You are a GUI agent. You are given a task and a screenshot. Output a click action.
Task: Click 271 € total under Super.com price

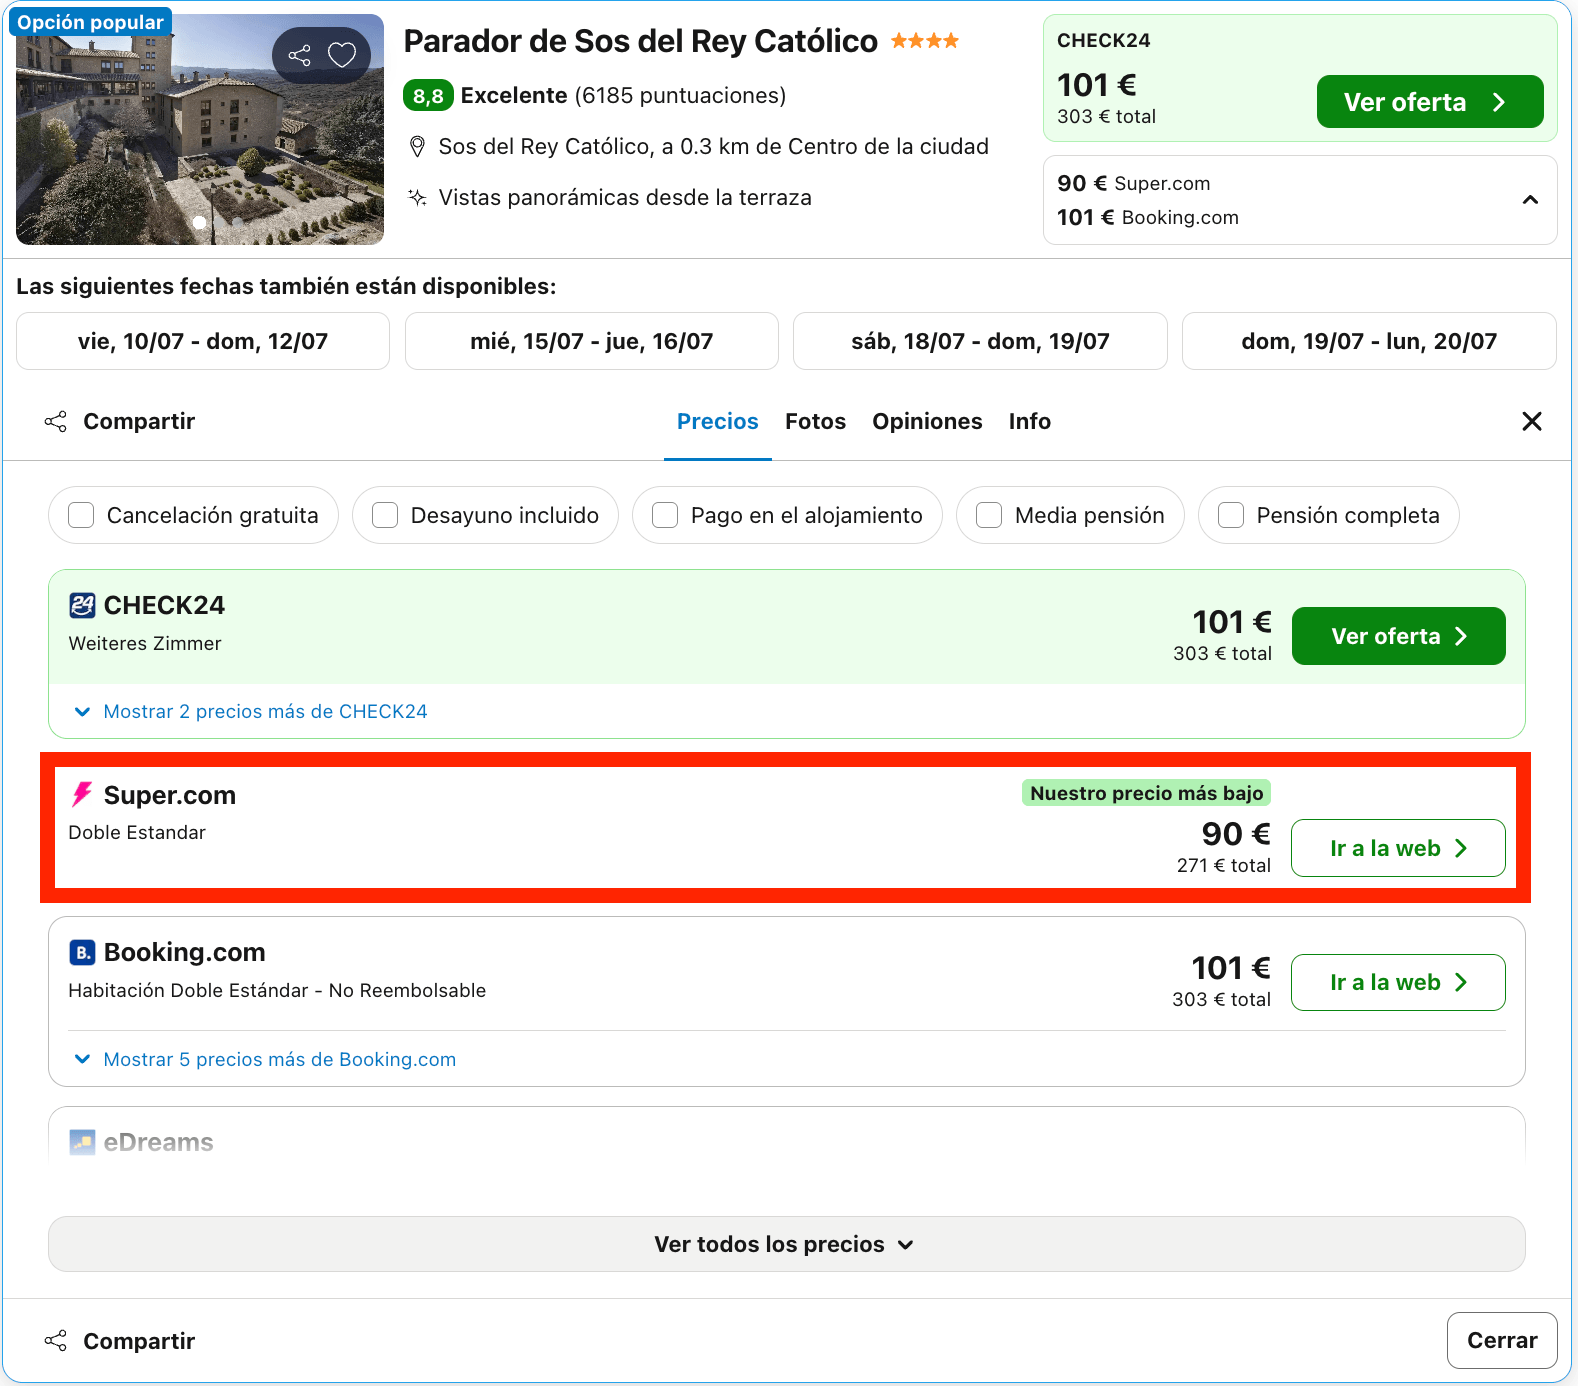[x=1223, y=866]
